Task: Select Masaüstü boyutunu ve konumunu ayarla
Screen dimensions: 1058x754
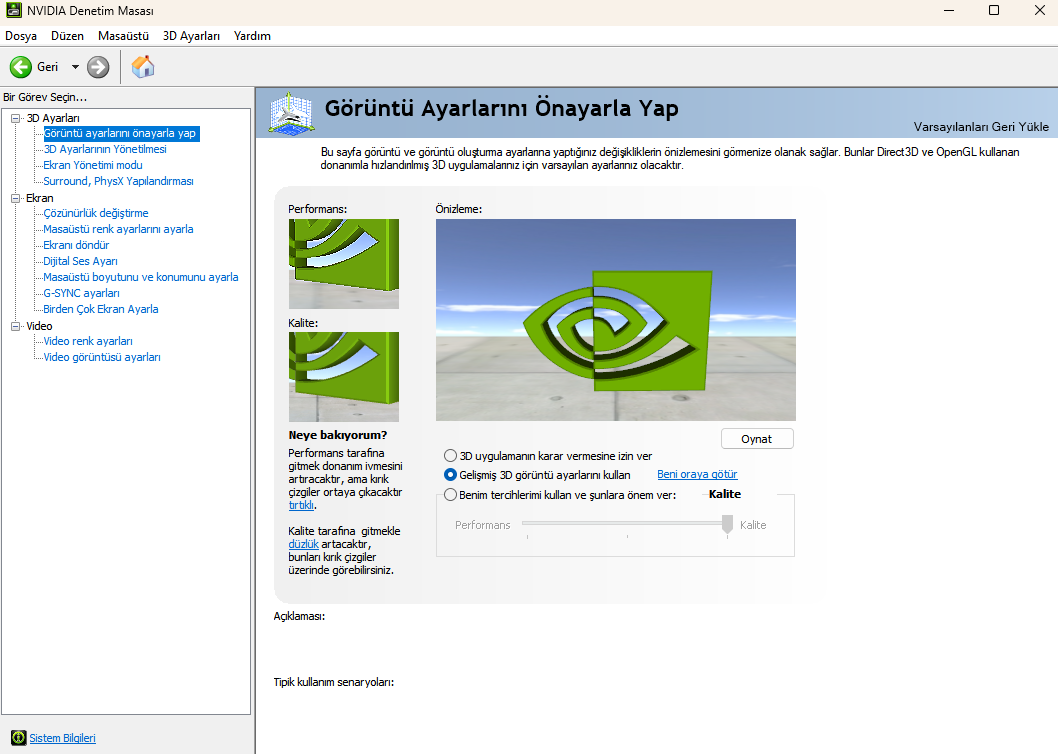Action: tap(140, 277)
